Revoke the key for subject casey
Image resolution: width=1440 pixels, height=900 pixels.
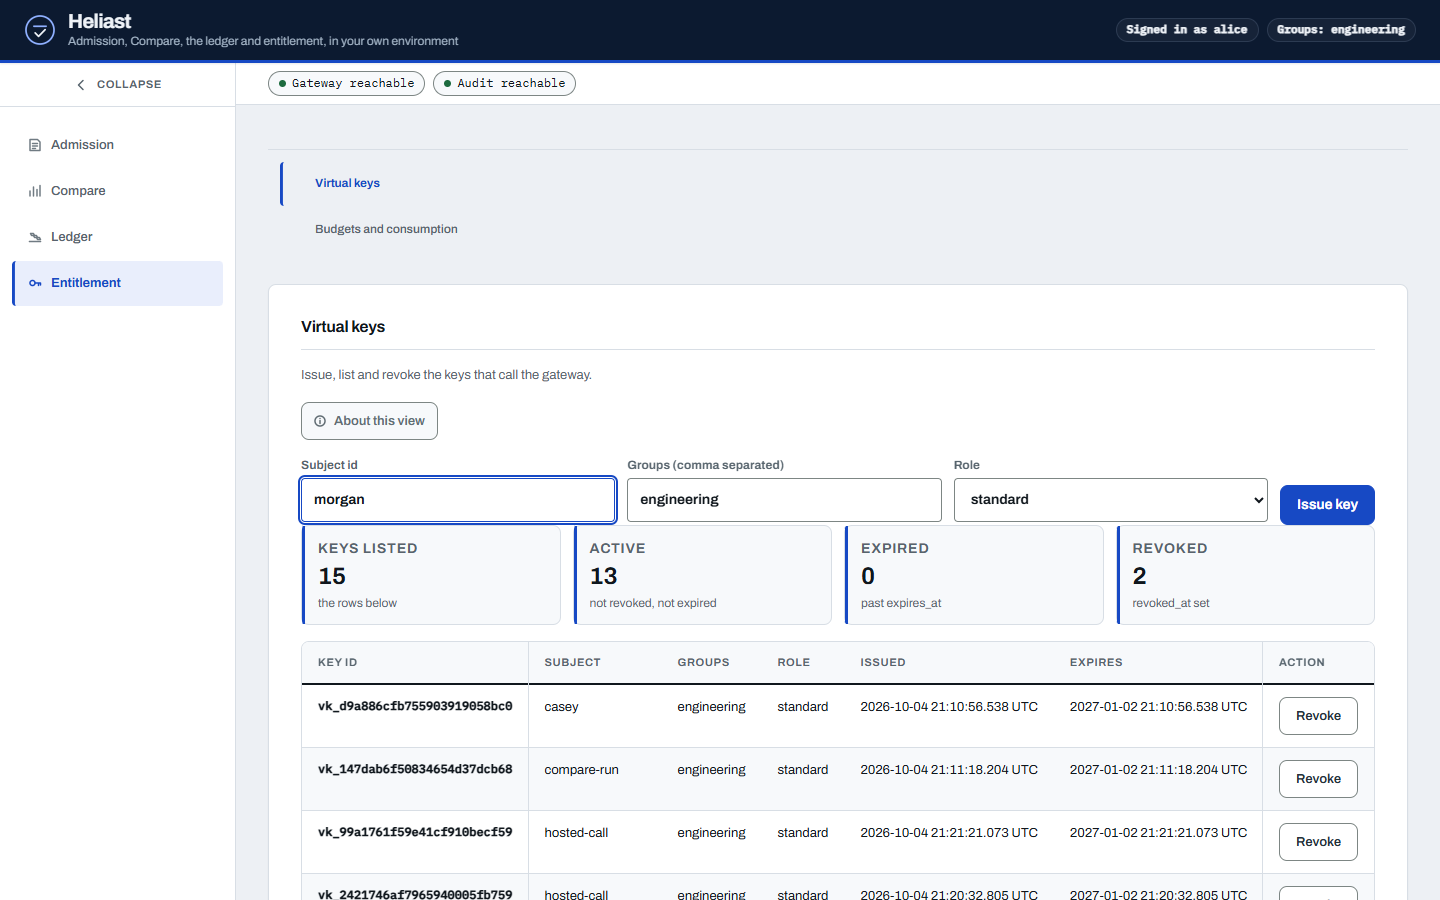coord(1318,716)
